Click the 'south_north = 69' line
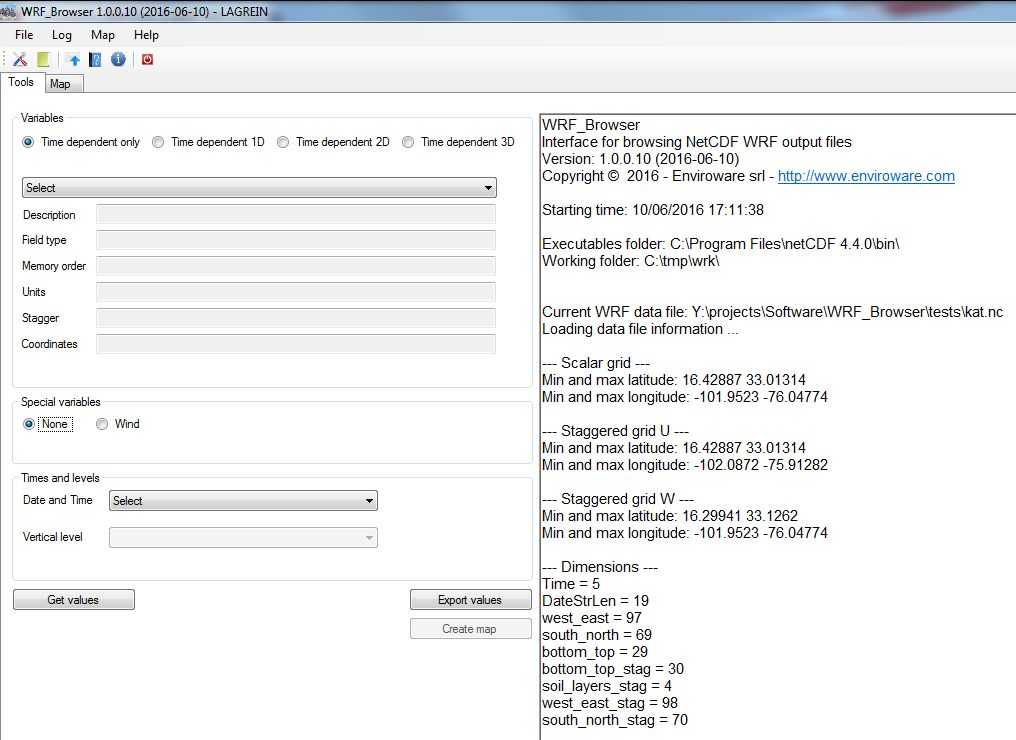Screen dimensions: 1016x740 point(597,635)
